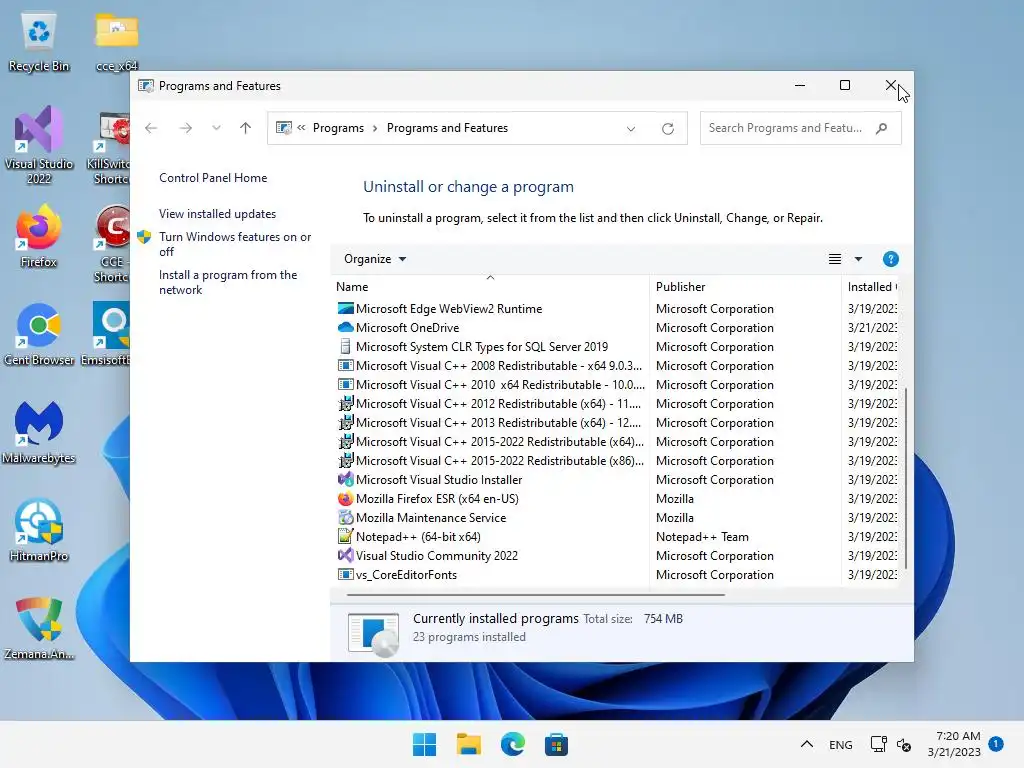Screen dimensions: 1024x768
Task: Open the Recycle Bin desktop icon
Action: click(39, 40)
